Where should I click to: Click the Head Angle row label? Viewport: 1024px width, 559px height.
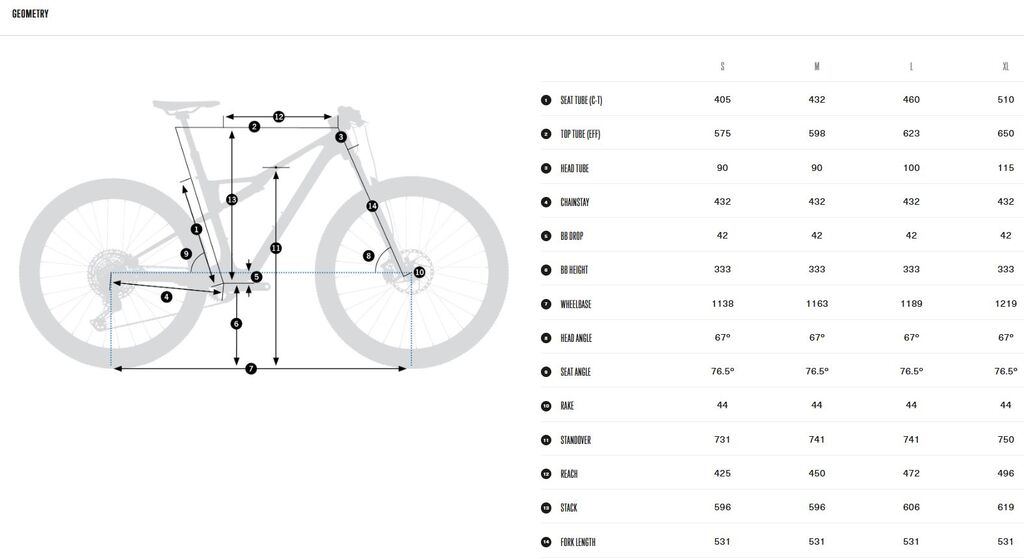(x=576, y=338)
